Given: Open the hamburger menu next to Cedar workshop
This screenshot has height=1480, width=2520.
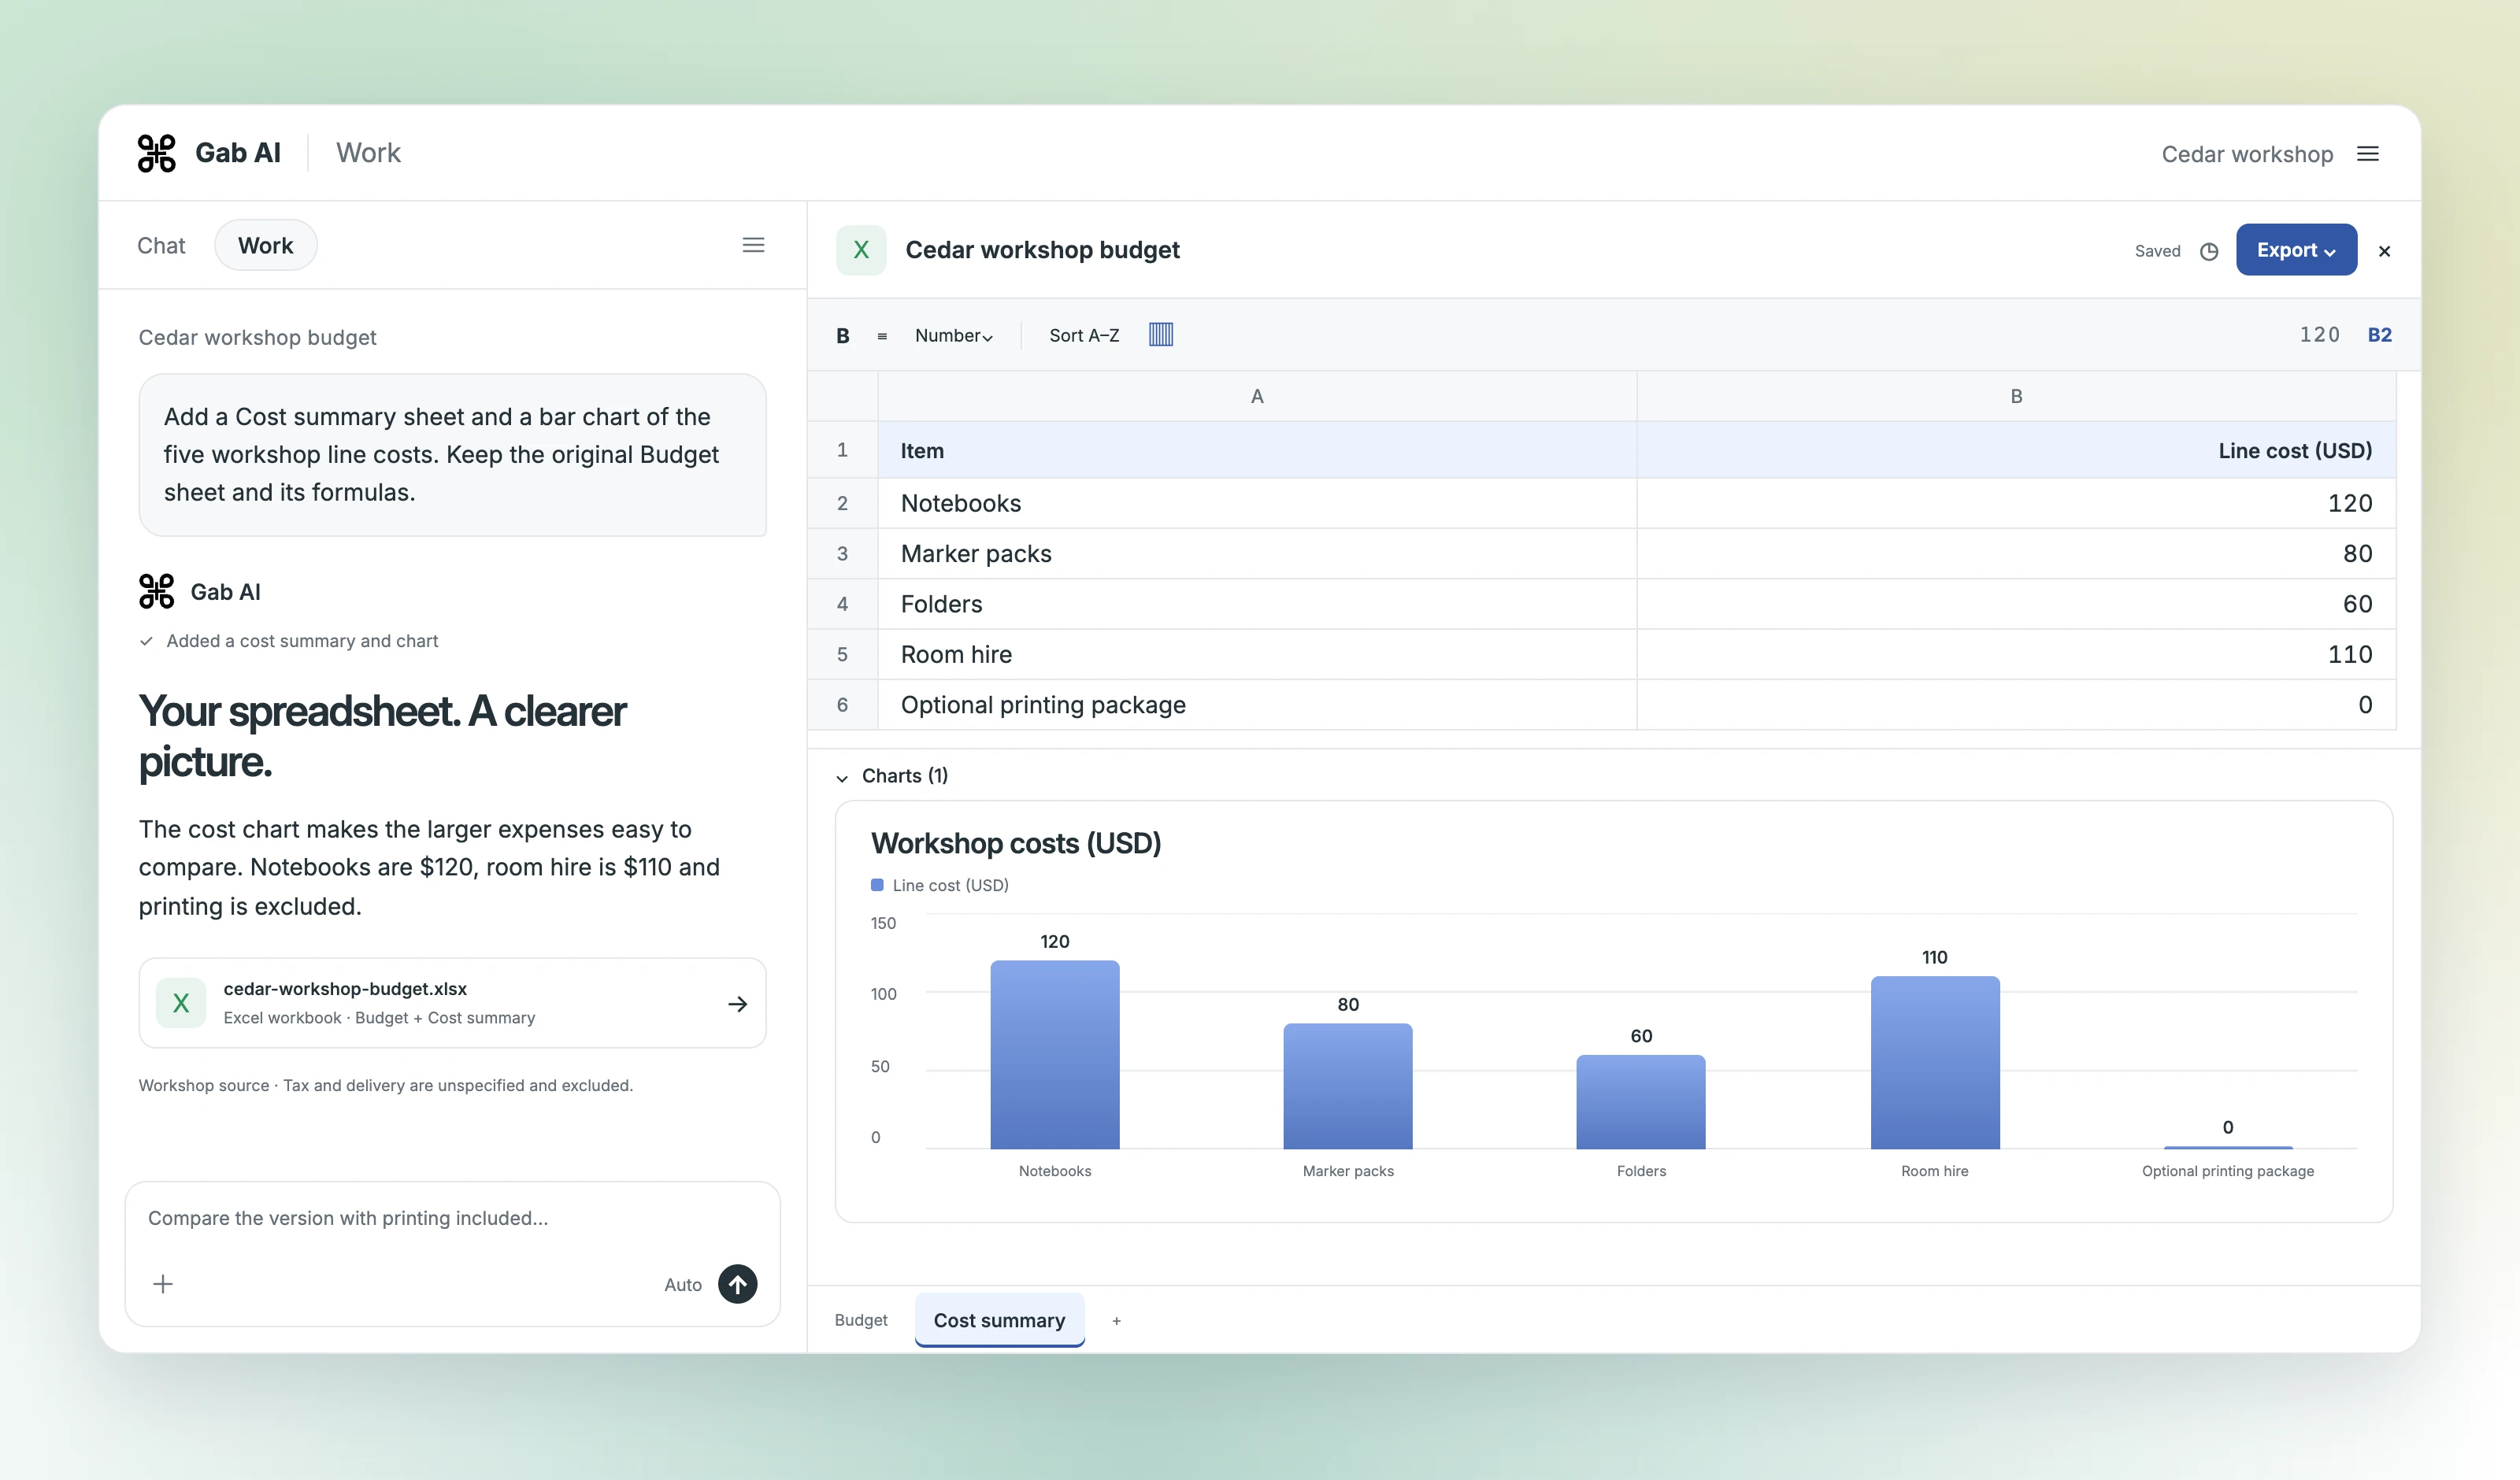Looking at the screenshot, I should (x=2367, y=154).
